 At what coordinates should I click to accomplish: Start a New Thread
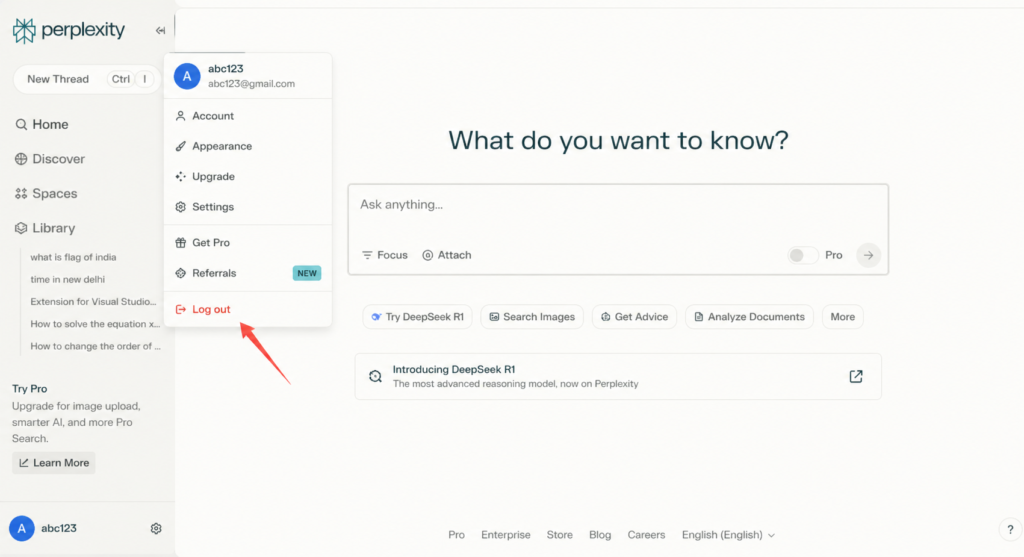[x=58, y=79]
